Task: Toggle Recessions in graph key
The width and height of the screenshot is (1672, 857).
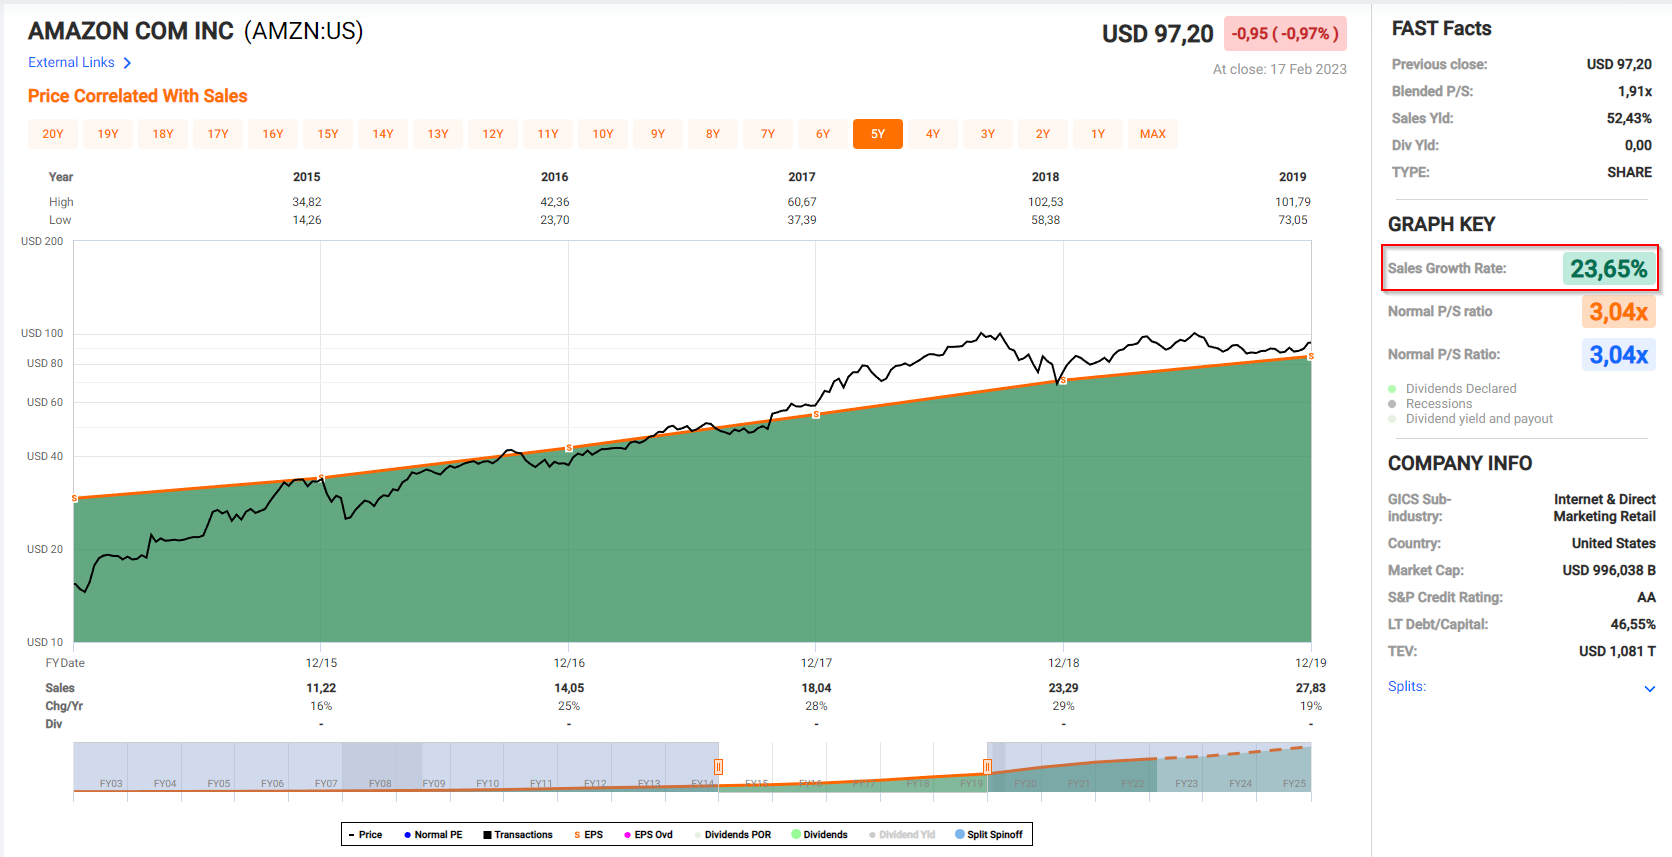Action: (1438, 404)
